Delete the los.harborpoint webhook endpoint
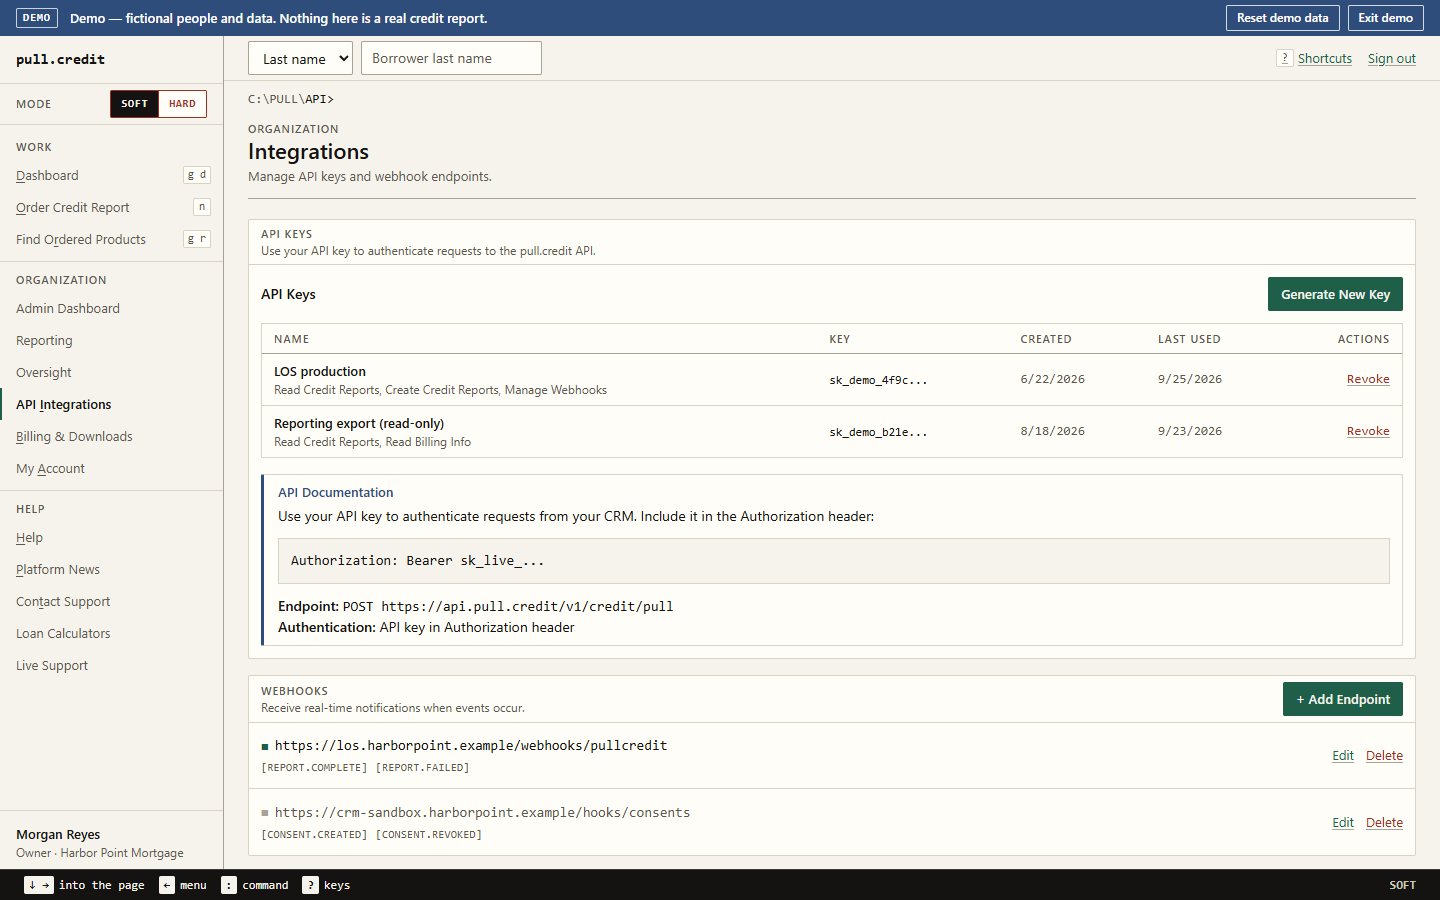Image resolution: width=1440 pixels, height=900 pixels. [1384, 756]
